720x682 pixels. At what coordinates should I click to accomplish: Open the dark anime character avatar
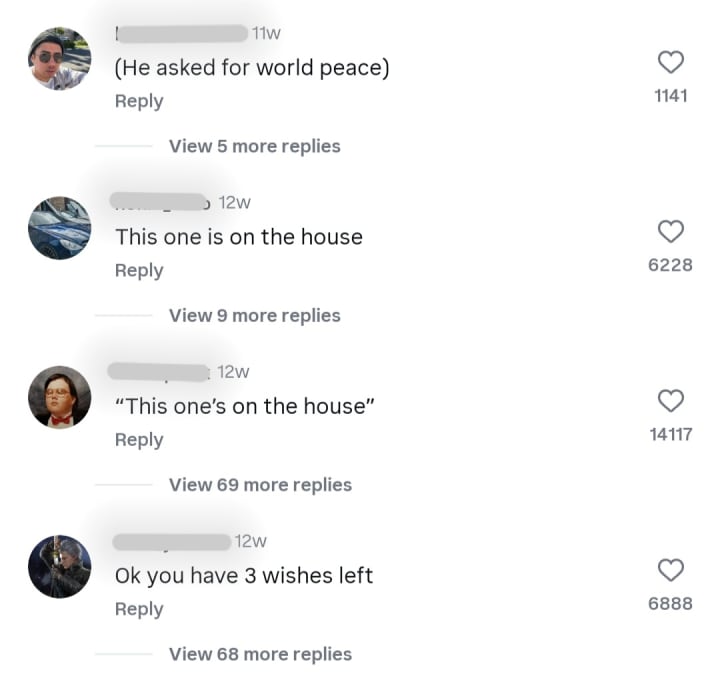60,567
